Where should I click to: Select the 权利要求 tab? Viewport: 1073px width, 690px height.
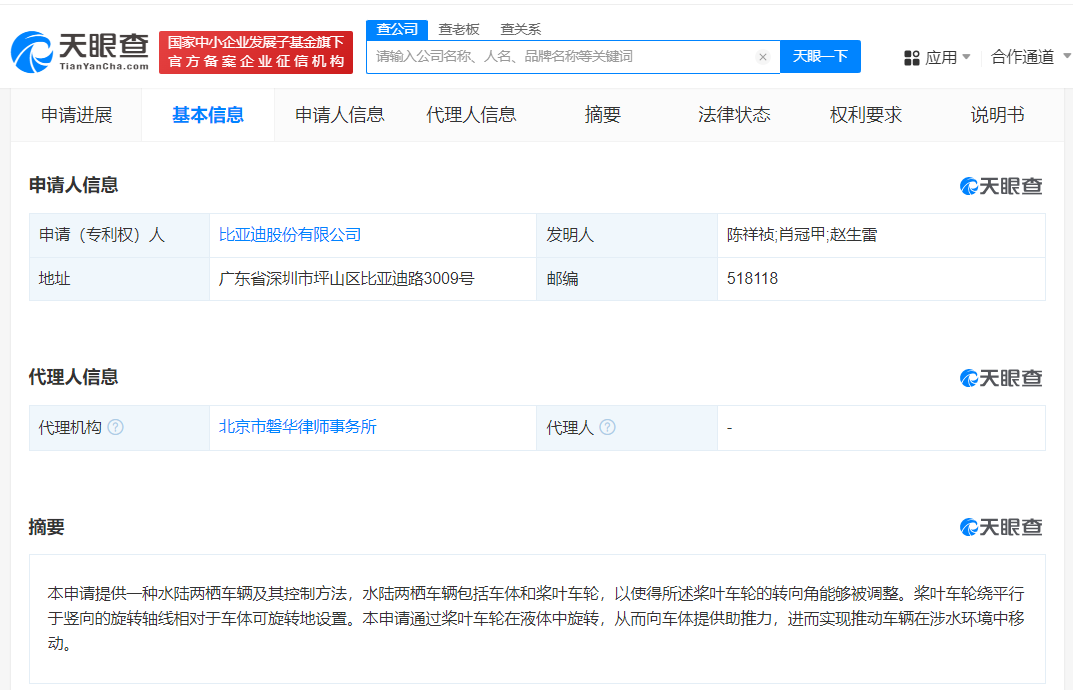(x=866, y=115)
